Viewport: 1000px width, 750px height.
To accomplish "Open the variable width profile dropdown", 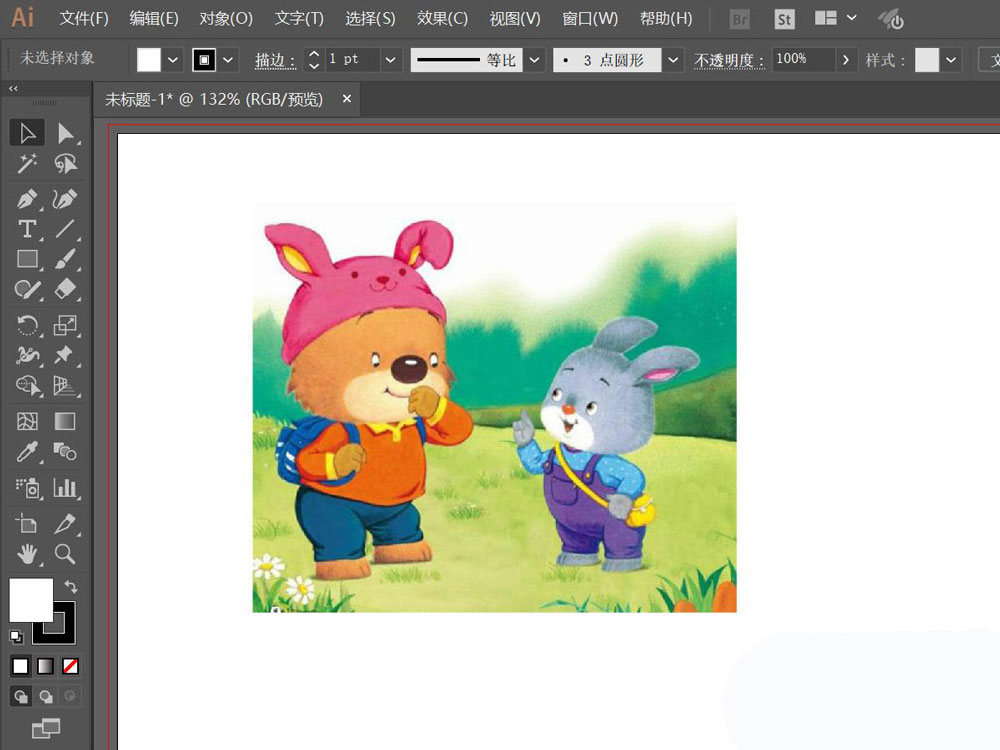I will pos(534,60).
